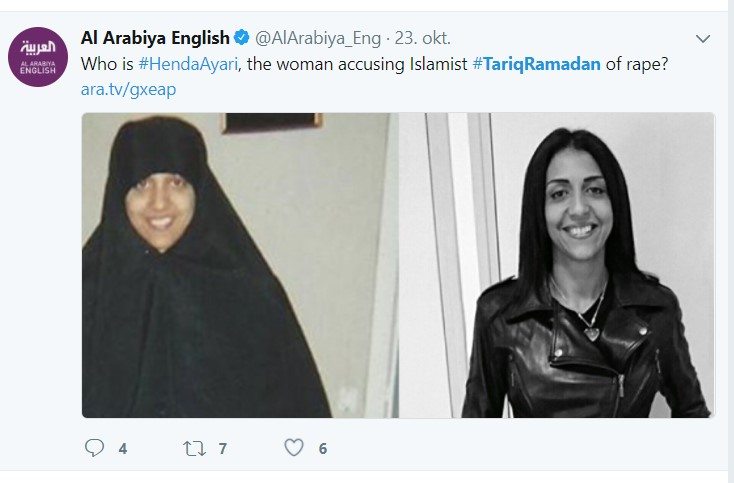Viewport: 734px width, 483px height.
Task: Expand the tweet options chevron menu
Action: click(703, 38)
